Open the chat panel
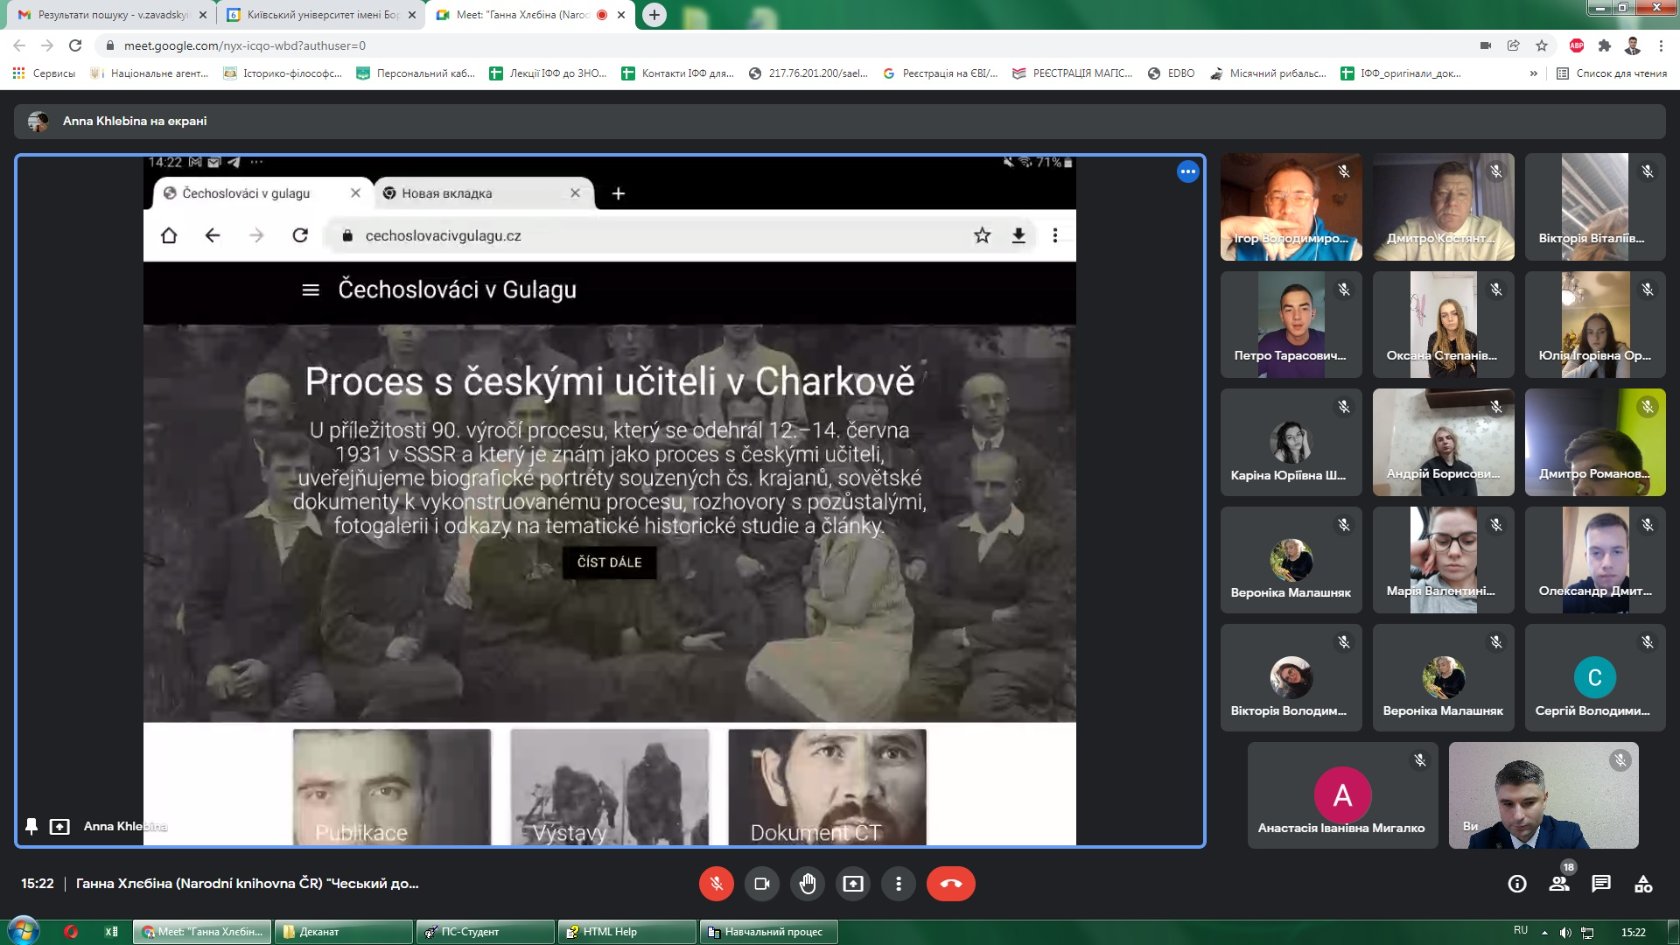The width and height of the screenshot is (1680, 945). pos(1601,884)
